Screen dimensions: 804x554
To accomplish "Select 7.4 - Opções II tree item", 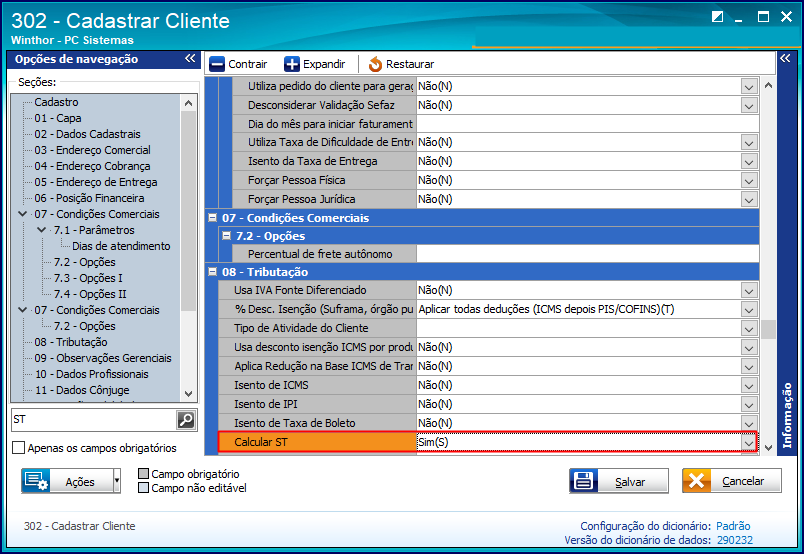I will pos(90,294).
